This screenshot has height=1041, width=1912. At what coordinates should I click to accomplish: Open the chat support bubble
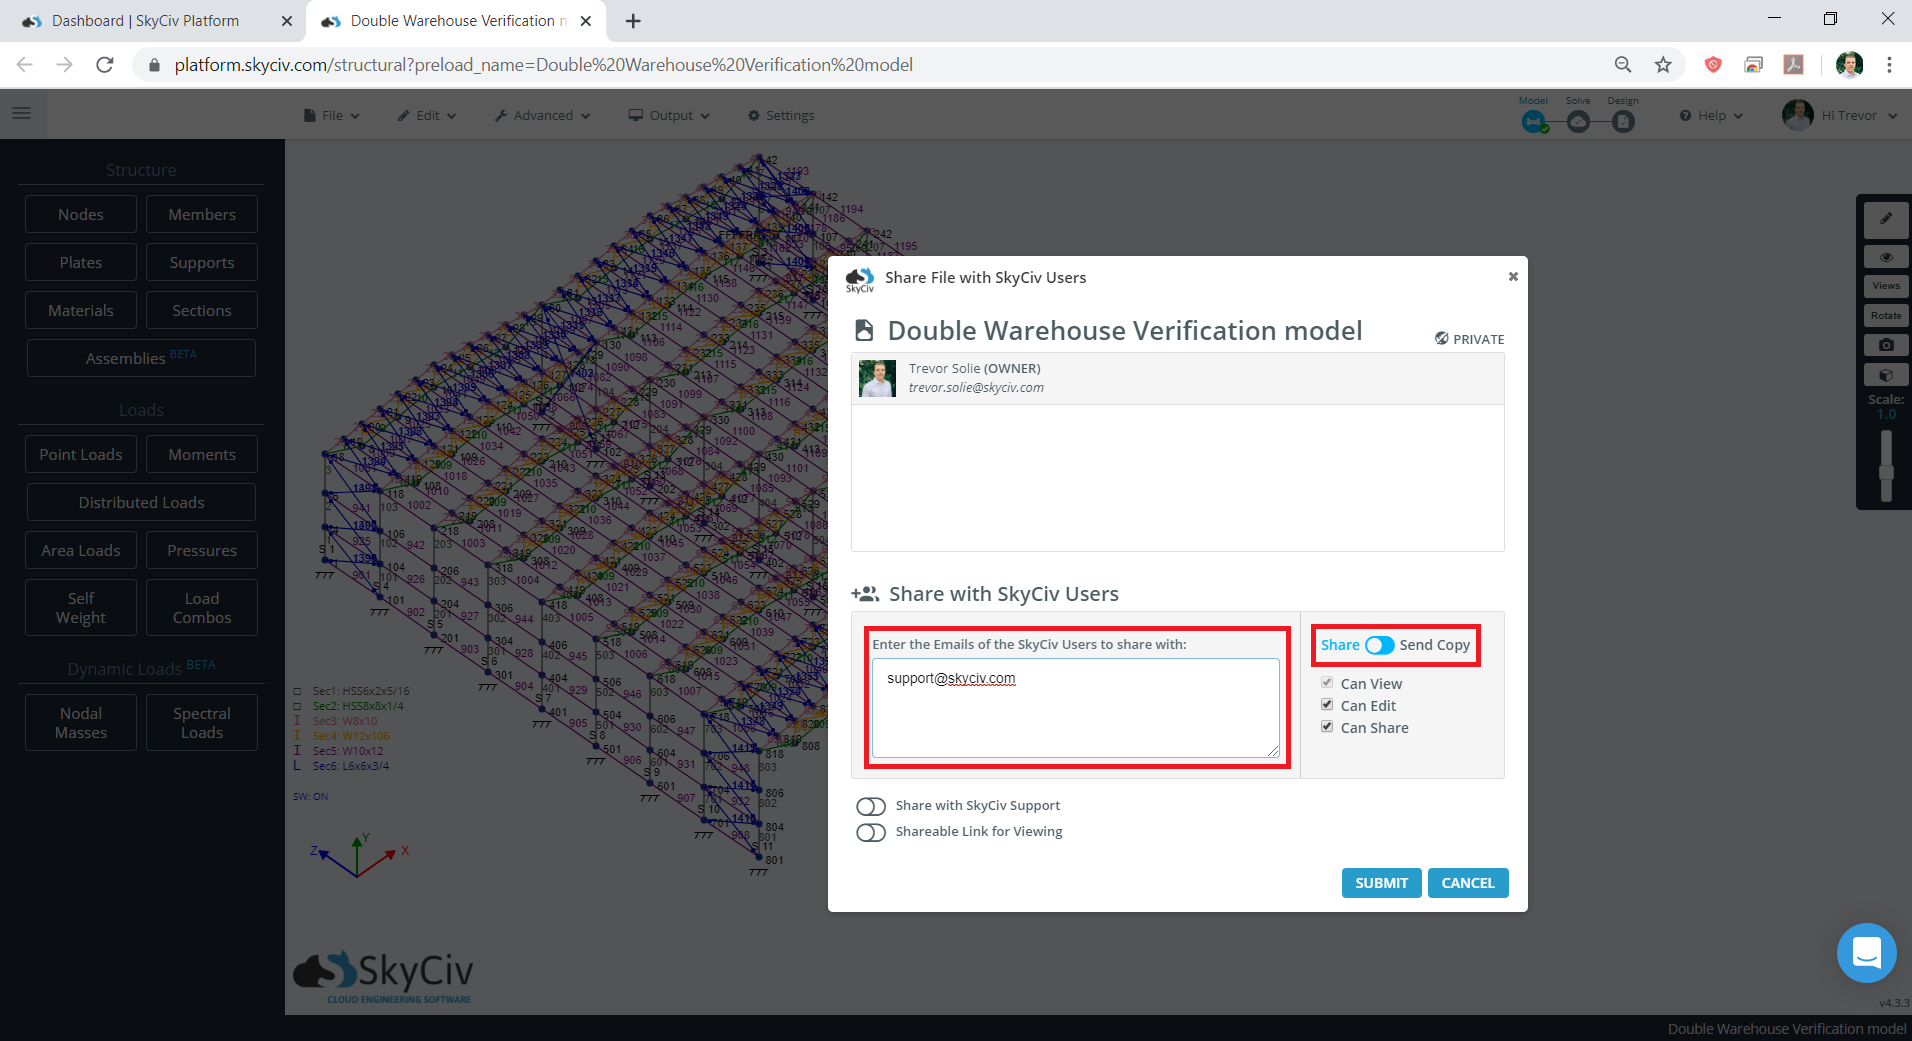(1866, 953)
